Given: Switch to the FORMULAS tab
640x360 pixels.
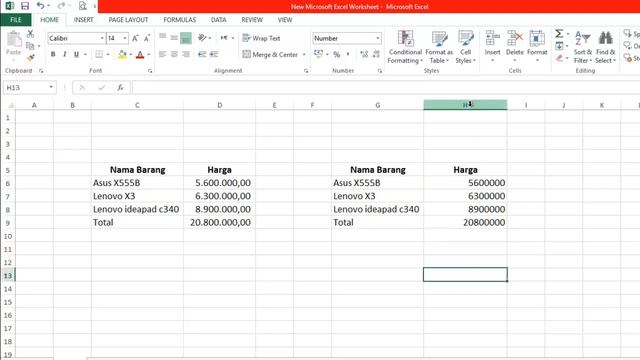Looking at the screenshot, I should [x=180, y=20].
